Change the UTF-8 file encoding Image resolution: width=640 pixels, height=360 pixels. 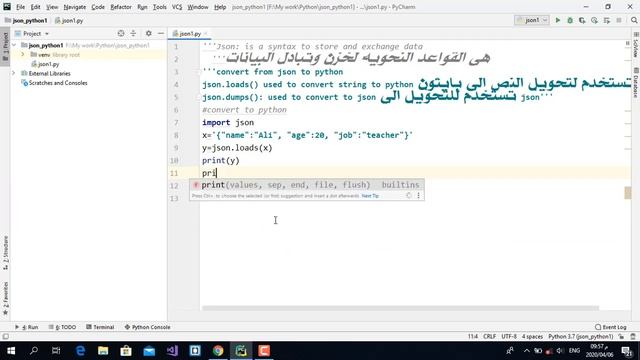coord(509,337)
